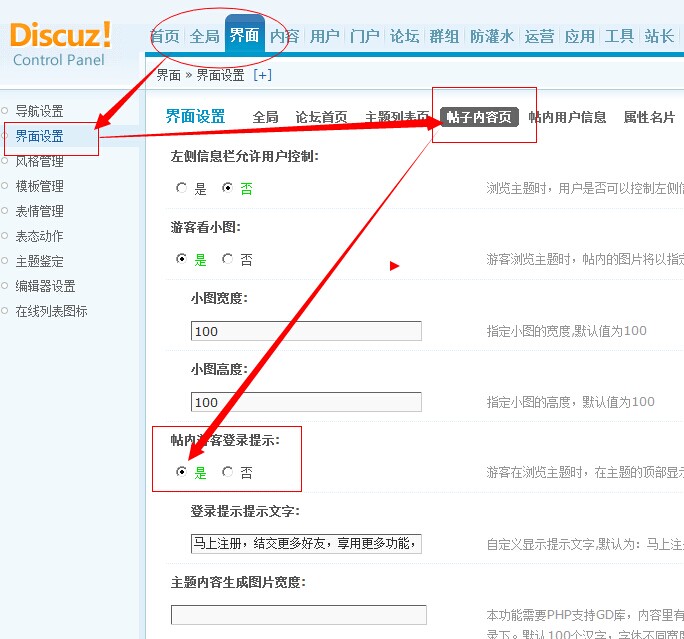Select 是 for 帖内游客登录提示
The height and width of the screenshot is (639, 684).
tap(181, 472)
